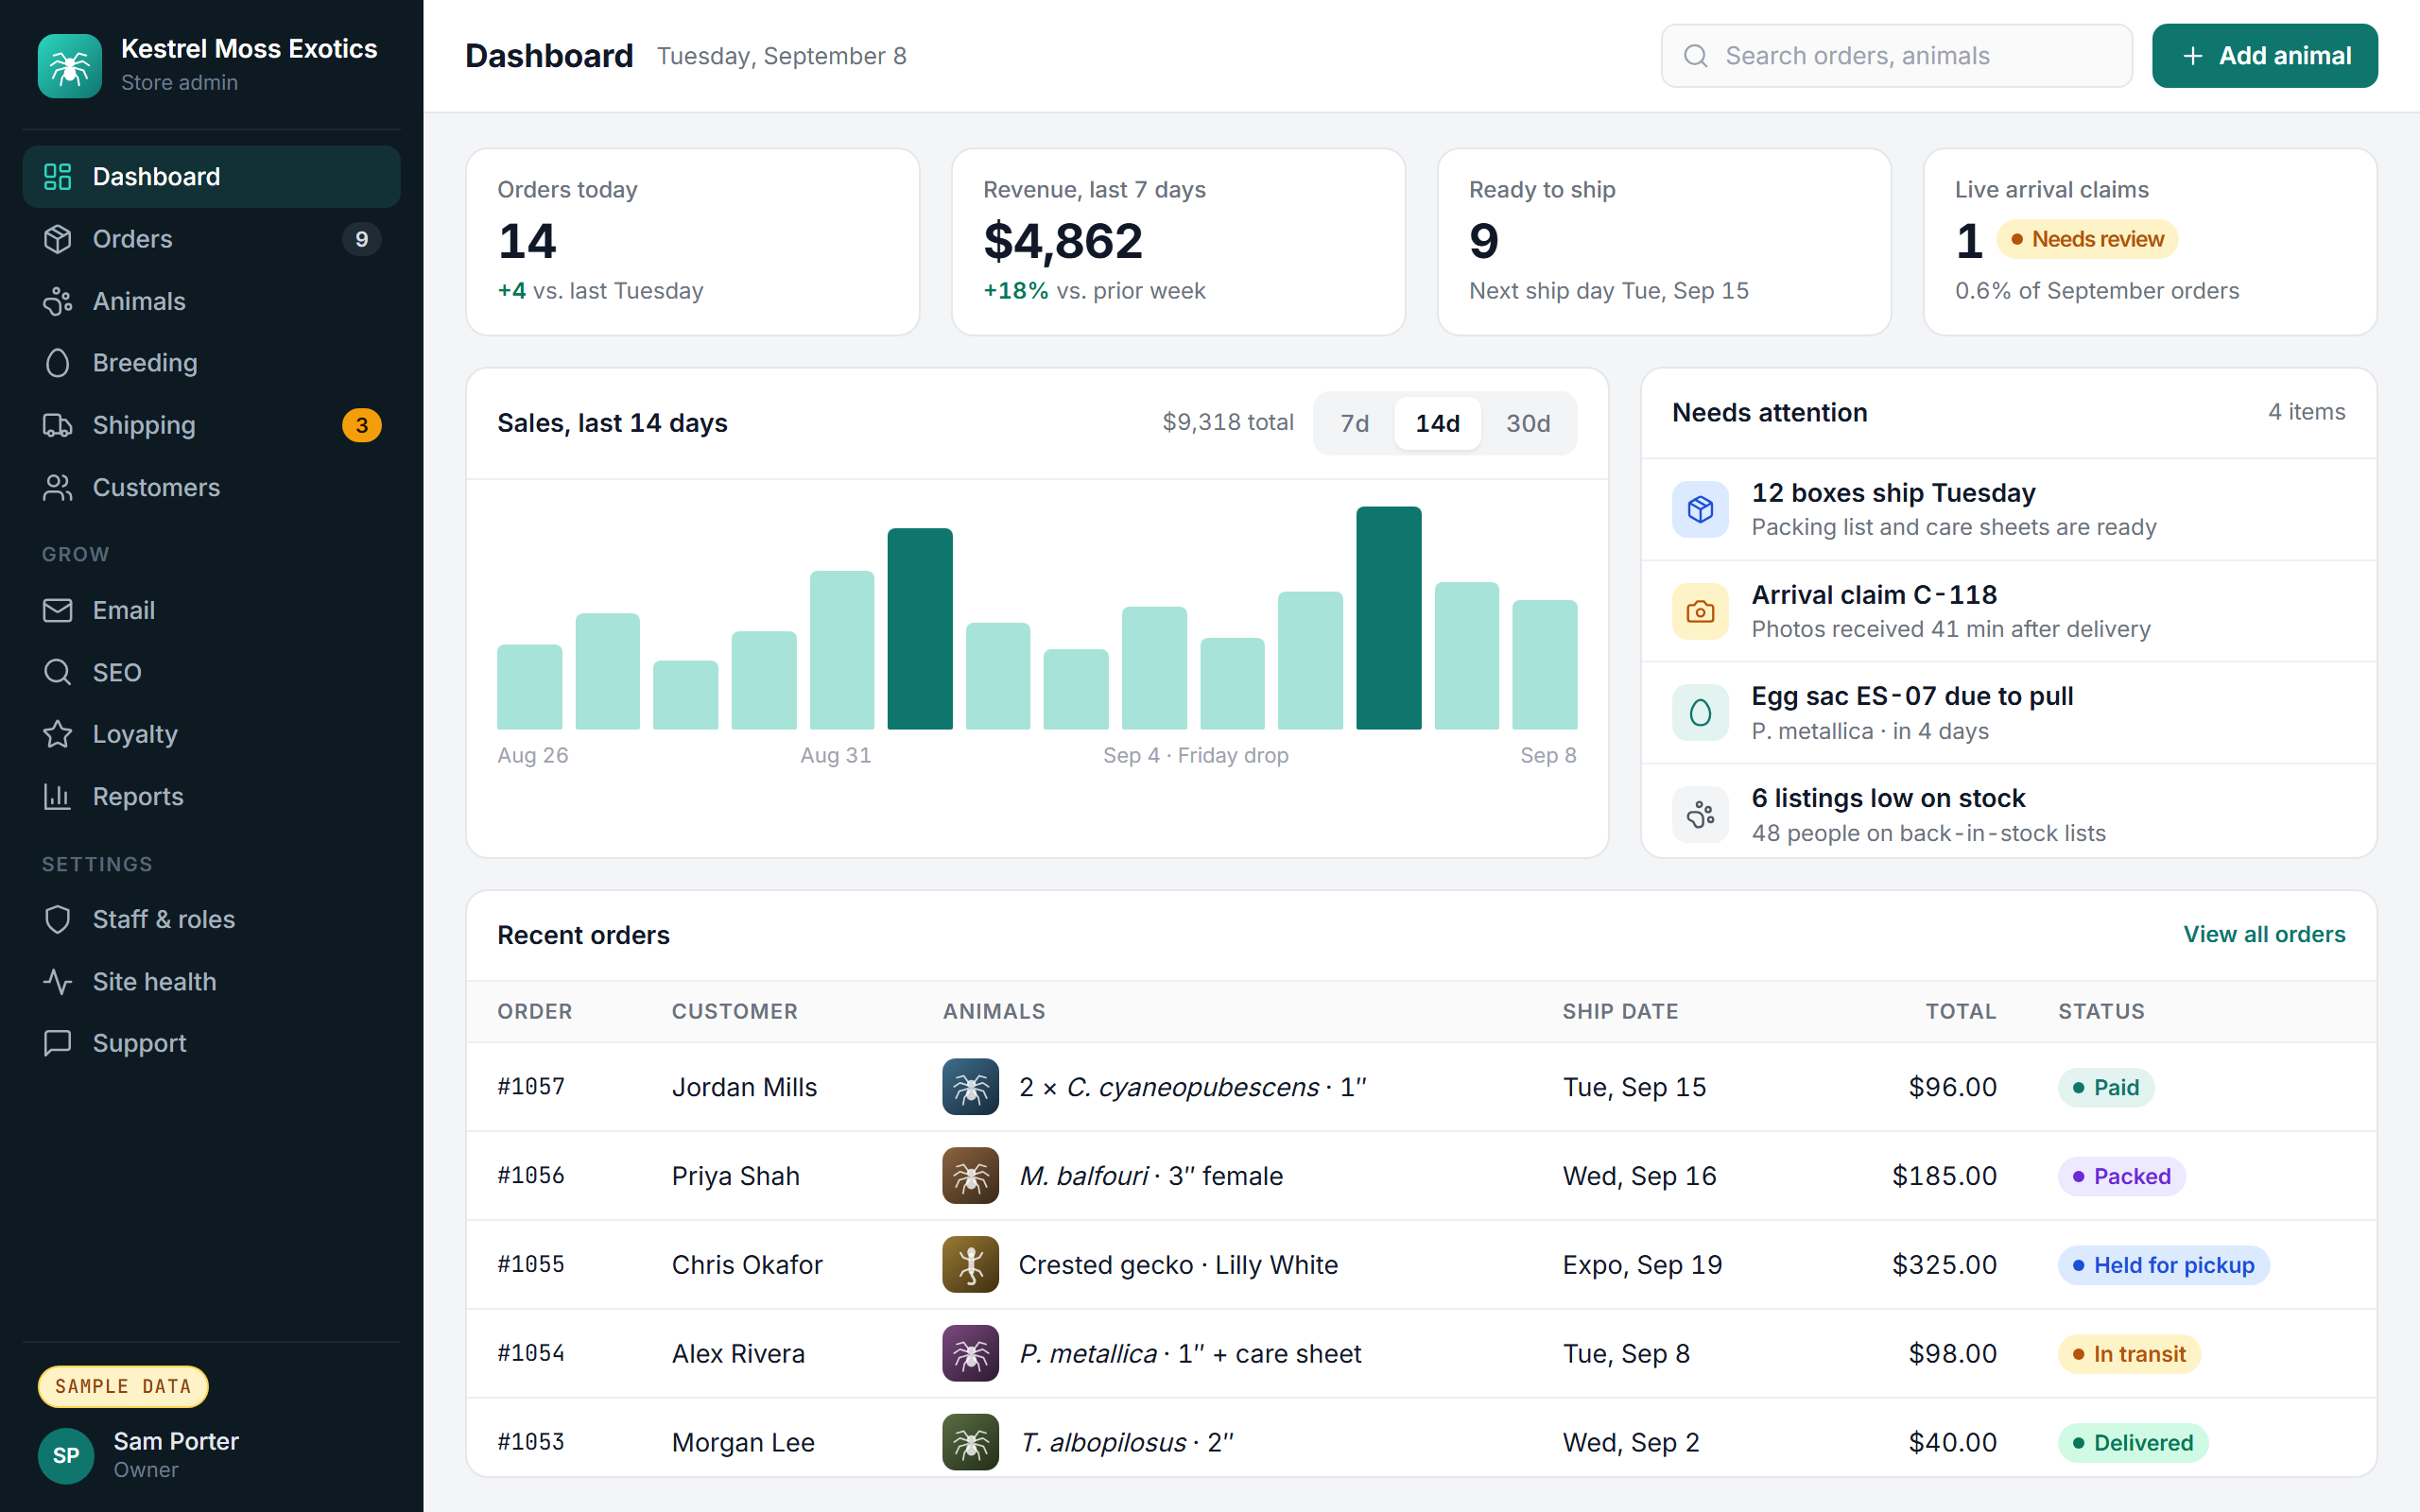
Task: Click the Kestrel Moss Exotics spider logo
Action: 69,66
